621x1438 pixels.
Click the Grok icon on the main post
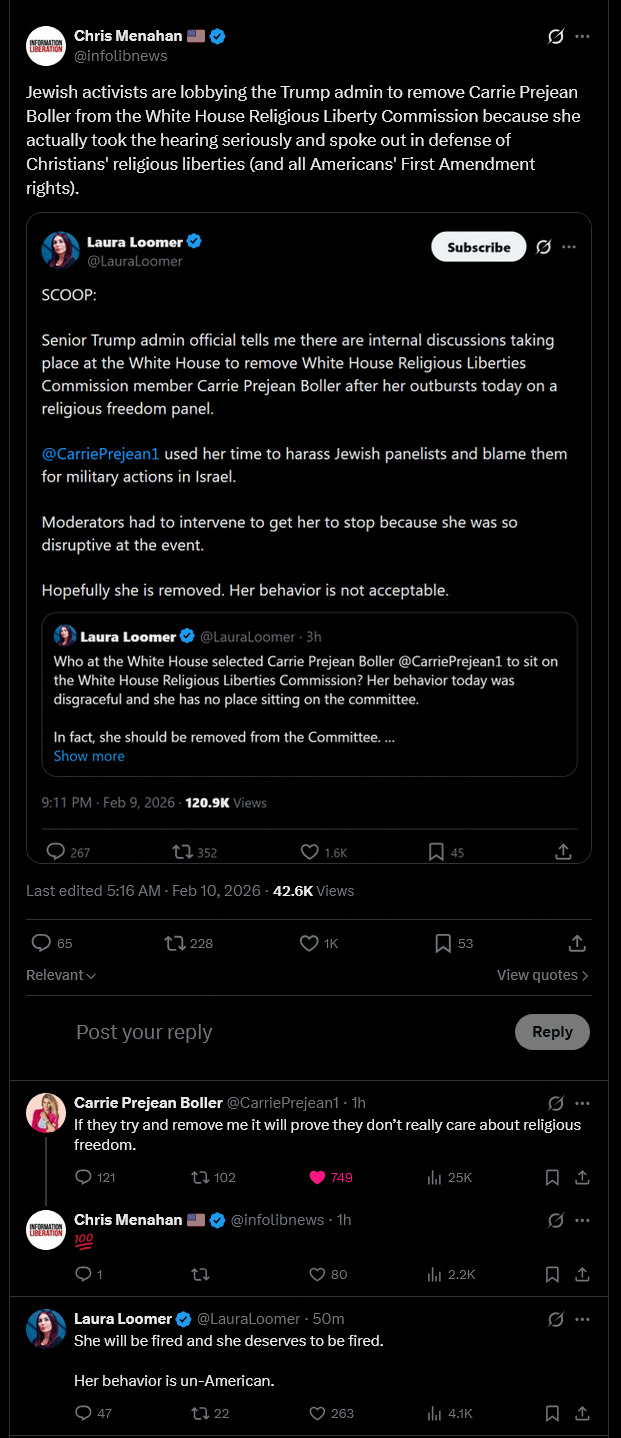click(556, 37)
